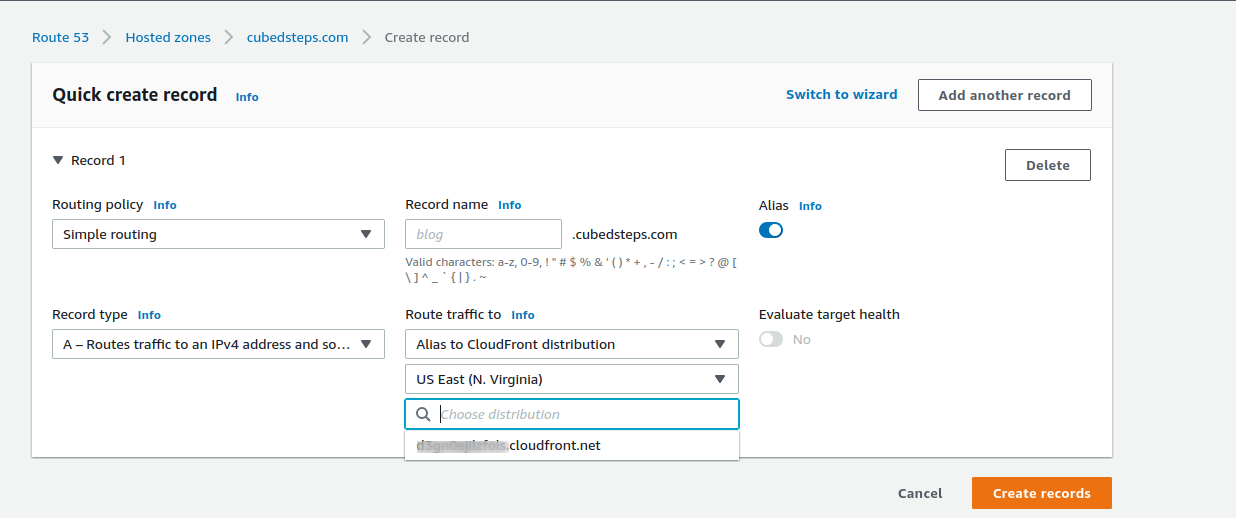Click the Record name input field
Screen dimensions: 1236x518
483,234
